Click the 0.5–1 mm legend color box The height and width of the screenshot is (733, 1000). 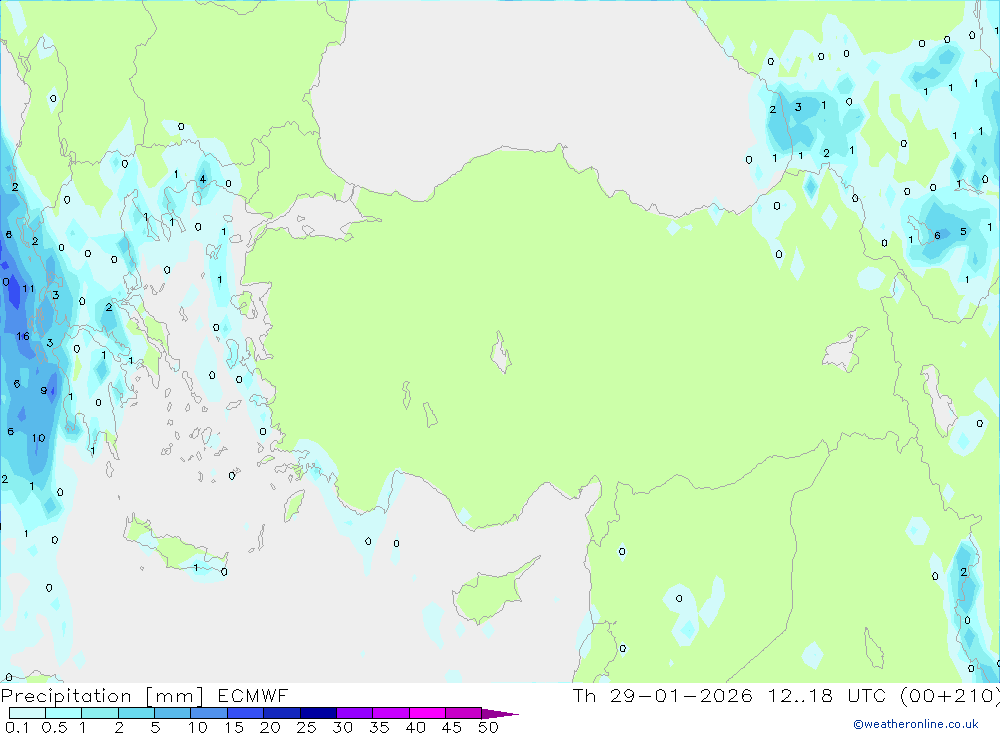pyautogui.click(x=64, y=713)
